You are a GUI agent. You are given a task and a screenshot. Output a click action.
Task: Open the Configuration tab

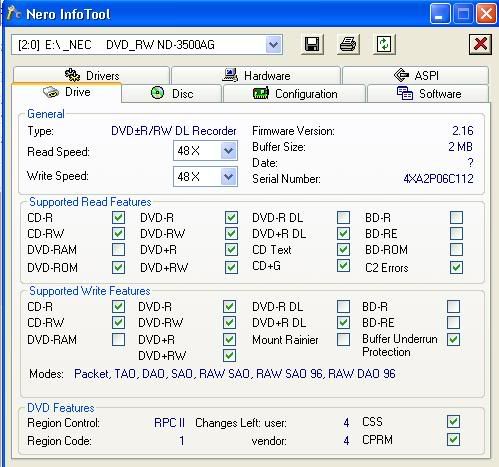295,94
